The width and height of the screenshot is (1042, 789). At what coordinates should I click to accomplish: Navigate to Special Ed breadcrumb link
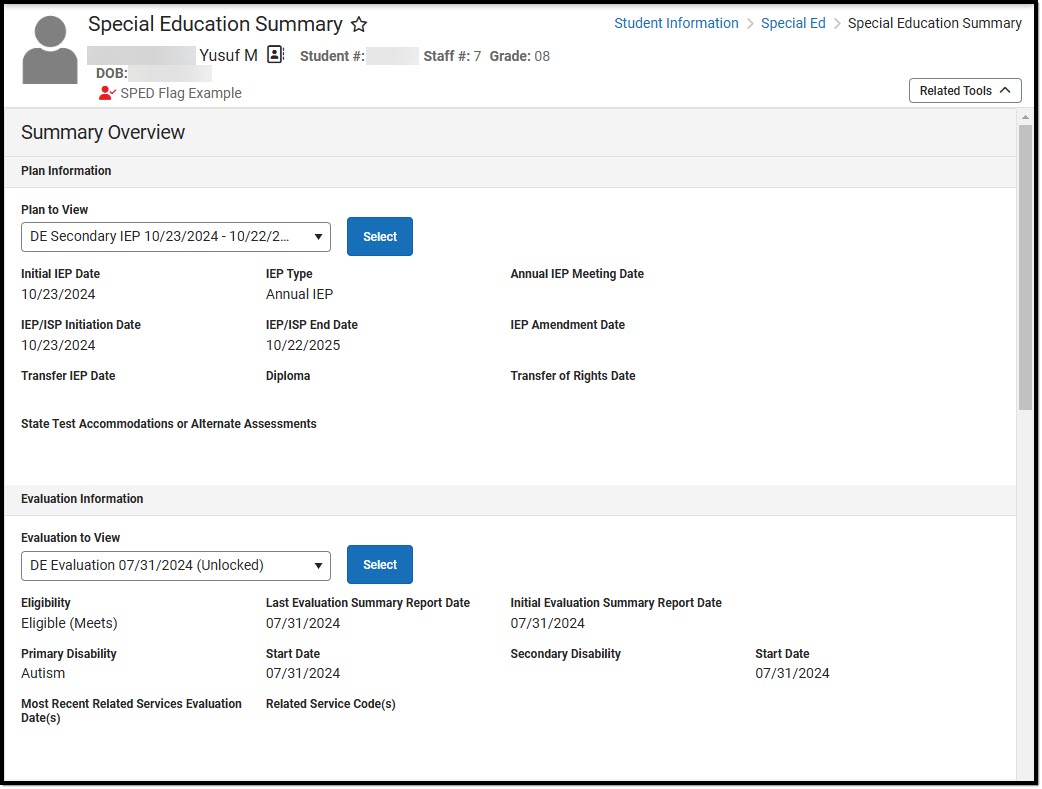(793, 23)
